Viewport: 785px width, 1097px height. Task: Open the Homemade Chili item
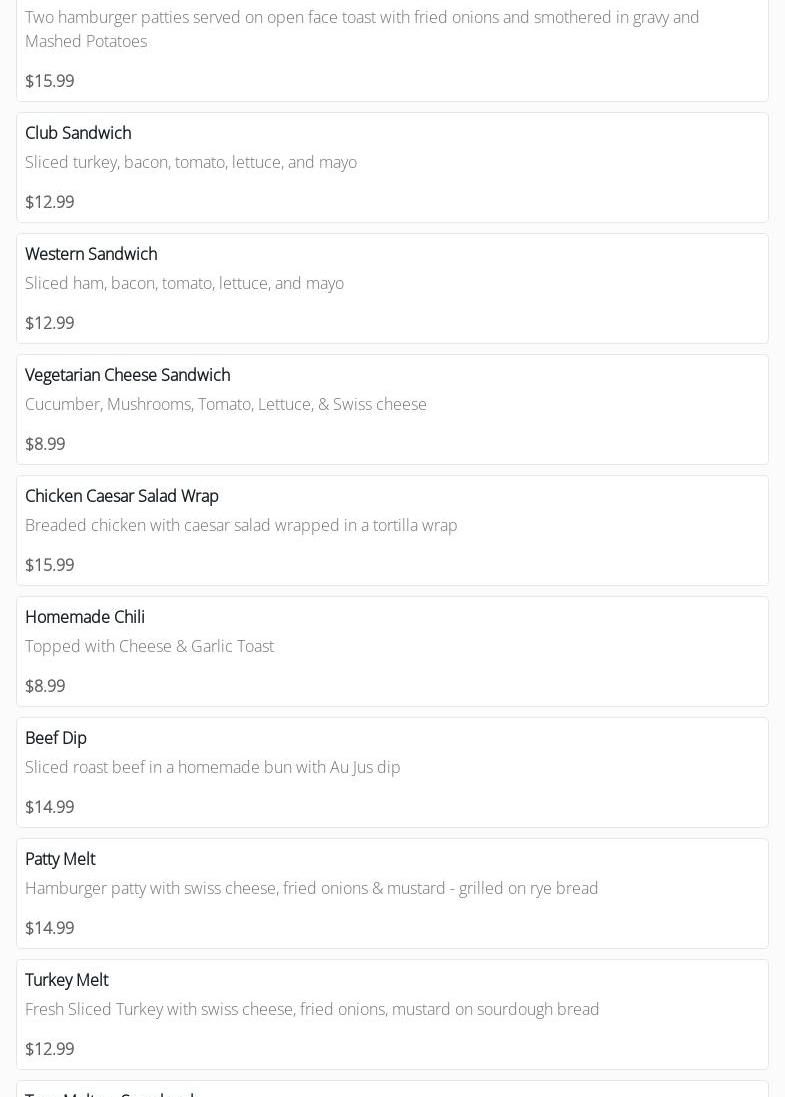click(85, 617)
